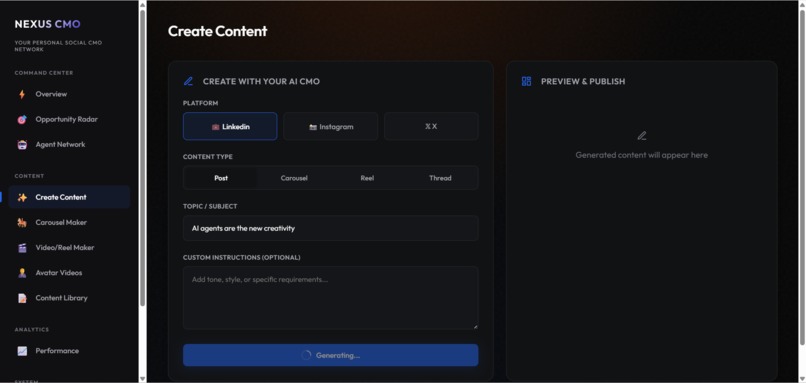The image size is (806, 383).
Task: Click the Overview lightning bolt icon
Action: tap(22, 94)
